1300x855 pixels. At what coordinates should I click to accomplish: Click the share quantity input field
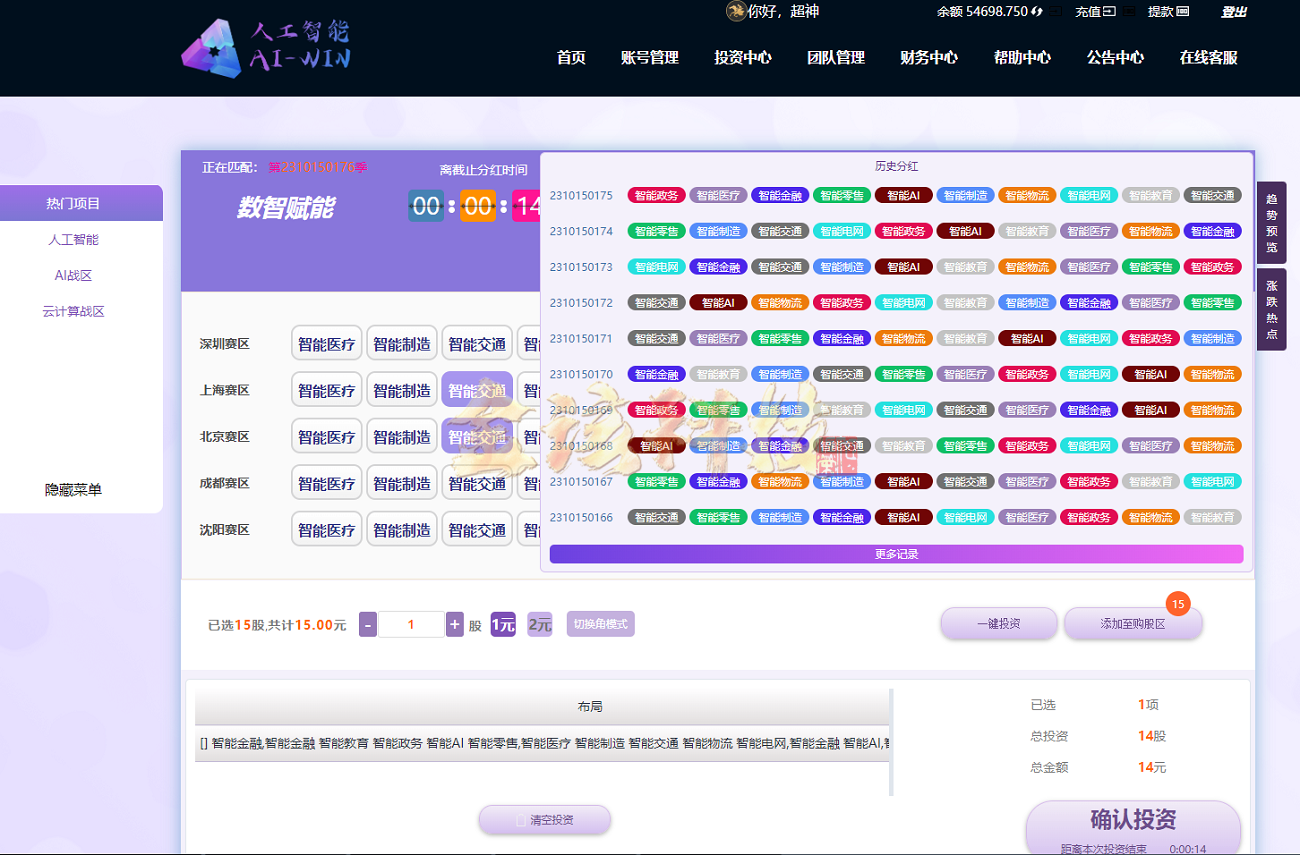tap(409, 623)
